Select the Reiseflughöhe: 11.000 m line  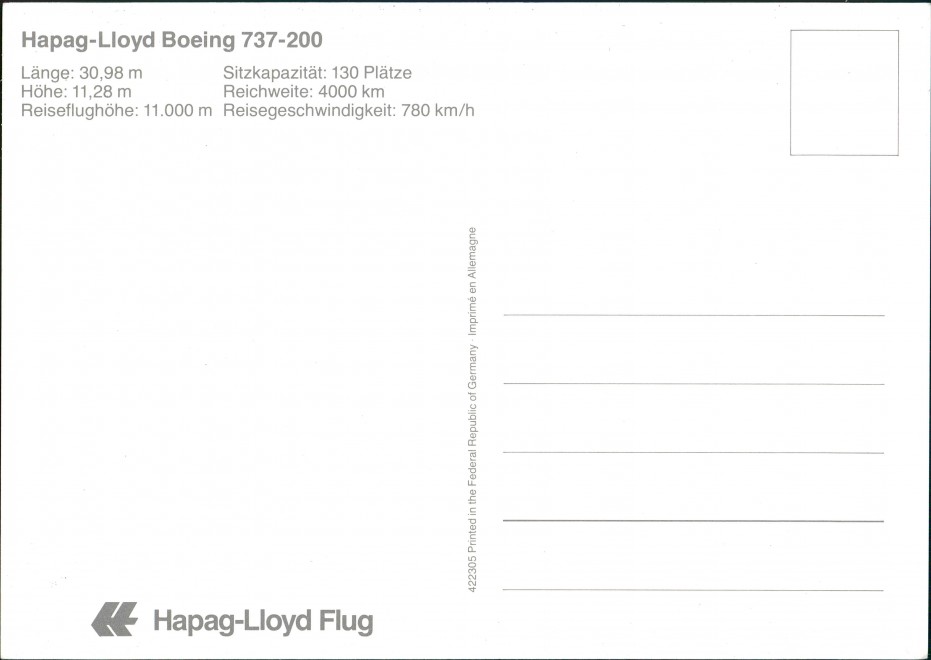(116, 111)
